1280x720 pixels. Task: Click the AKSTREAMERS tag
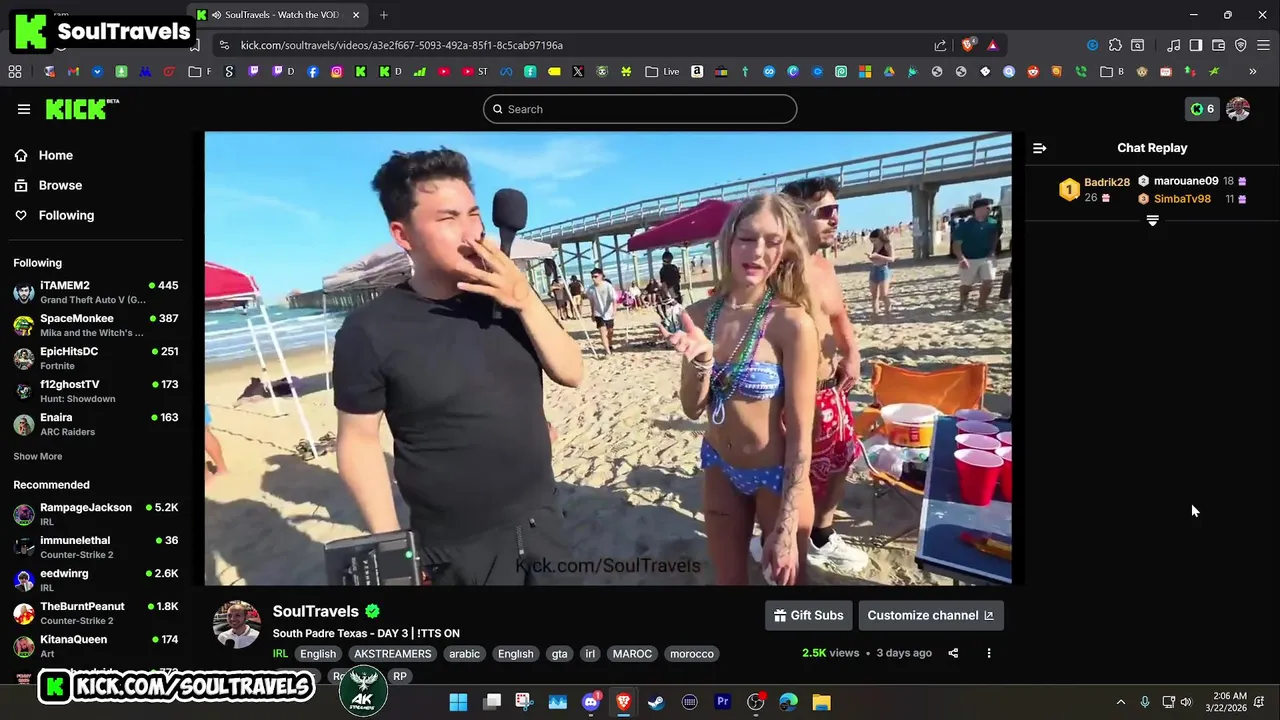click(x=393, y=654)
